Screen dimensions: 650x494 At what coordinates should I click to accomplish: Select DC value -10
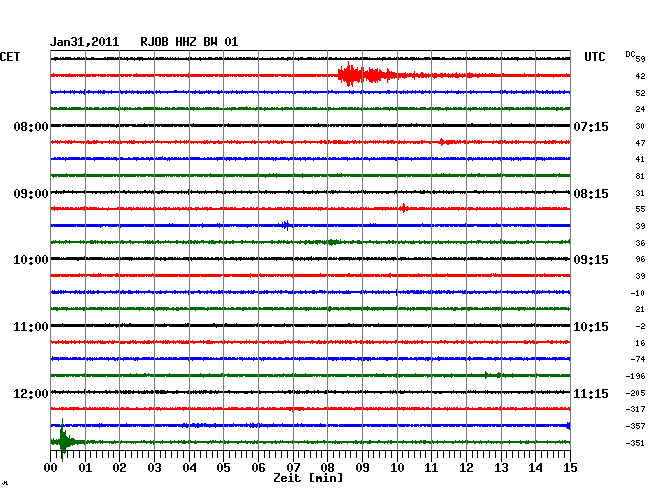pos(638,293)
